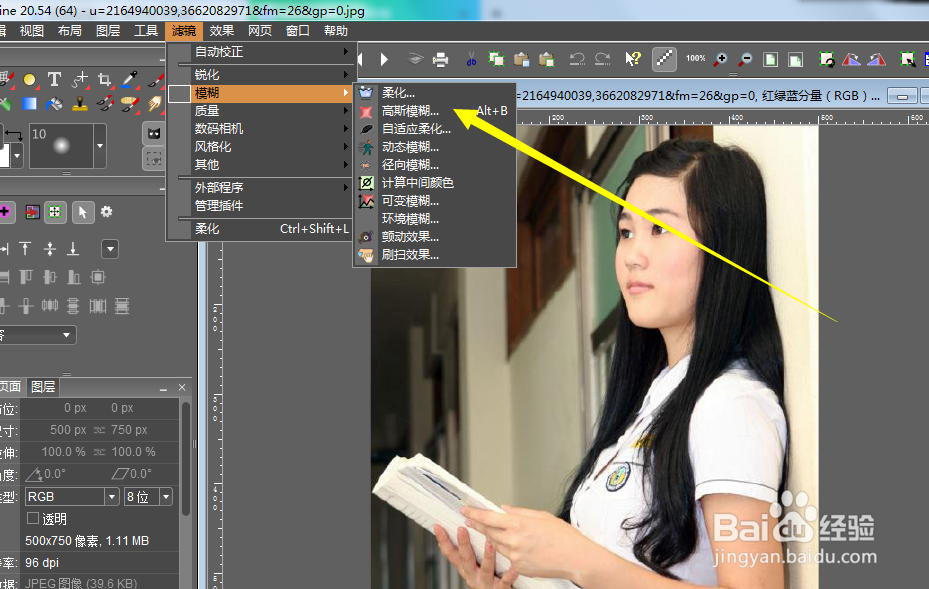Select the Eyedropper color picker tool
929x589 pixels.
pyautogui.click(x=128, y=79)
